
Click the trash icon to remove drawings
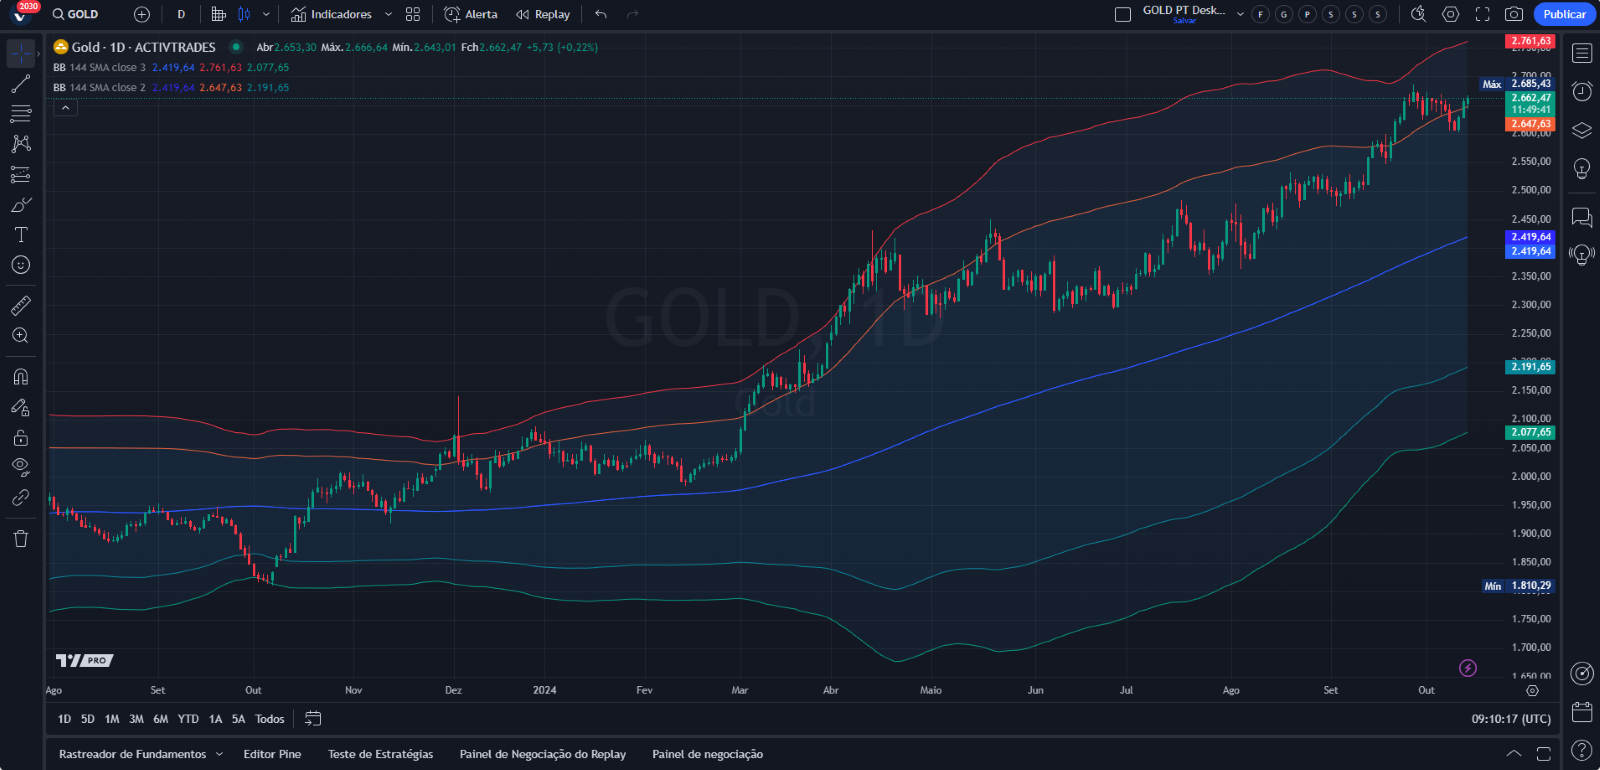tap(20, 539)
